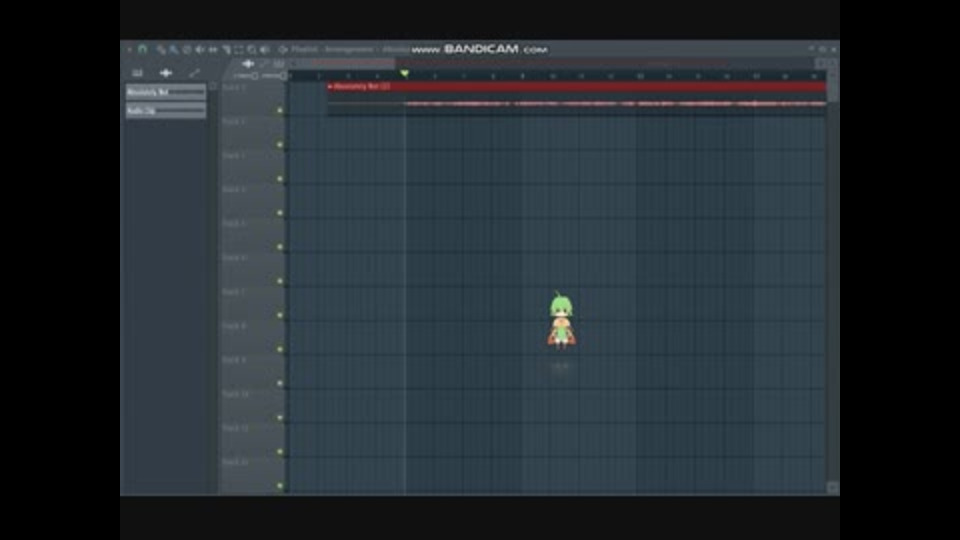The width and height of the screenshot is (960, 540).
Task: Mute Track 3 via green dot
Action: [280, 179]
